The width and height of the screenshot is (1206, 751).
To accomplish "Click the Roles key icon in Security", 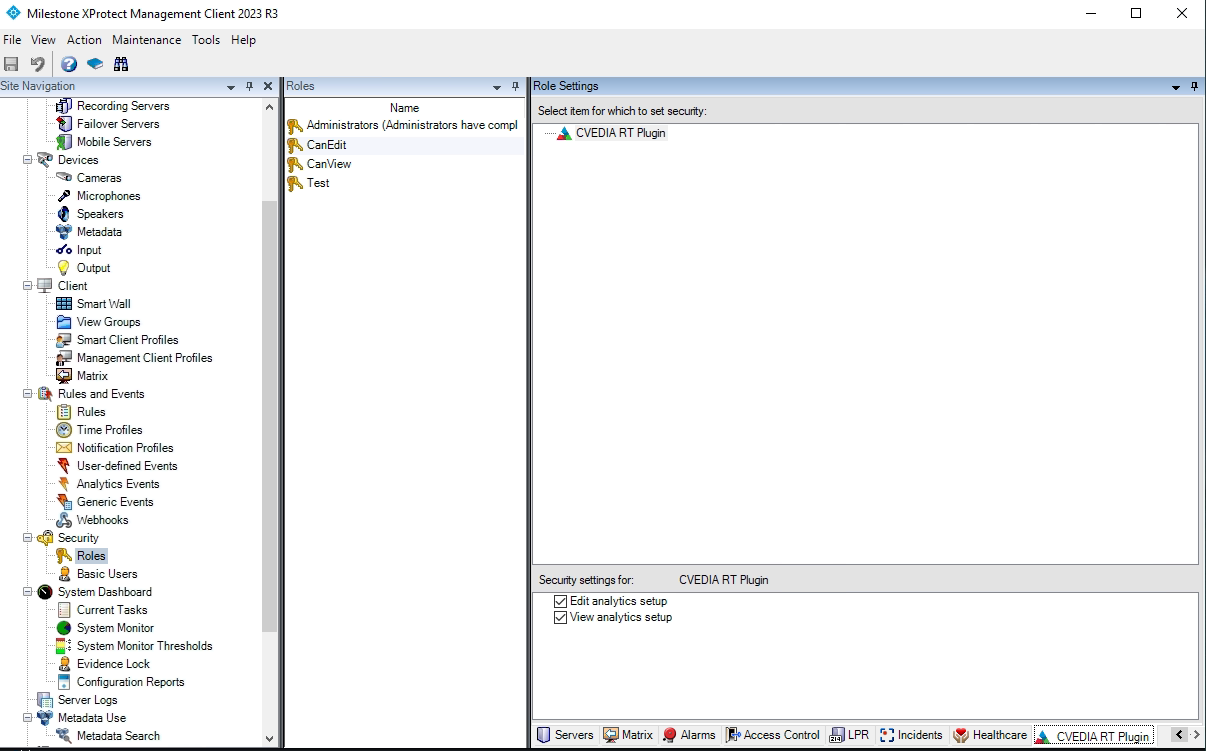I will (64, 556).
